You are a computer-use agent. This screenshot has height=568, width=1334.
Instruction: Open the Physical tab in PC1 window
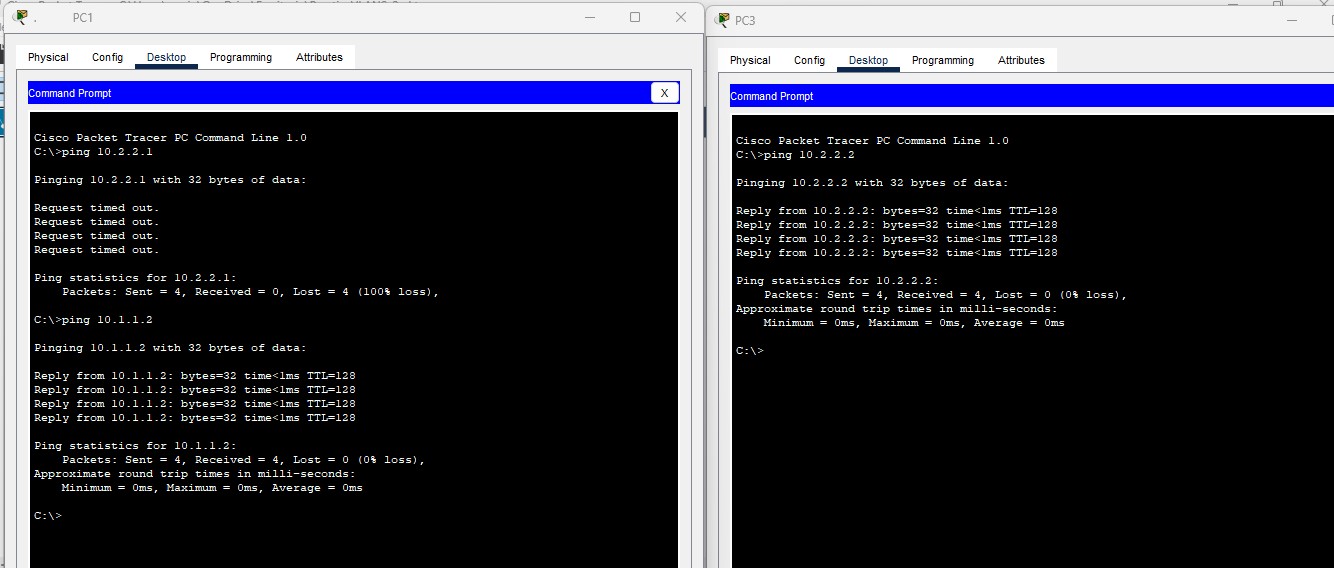pyautogui.click(x=48, y=57)
